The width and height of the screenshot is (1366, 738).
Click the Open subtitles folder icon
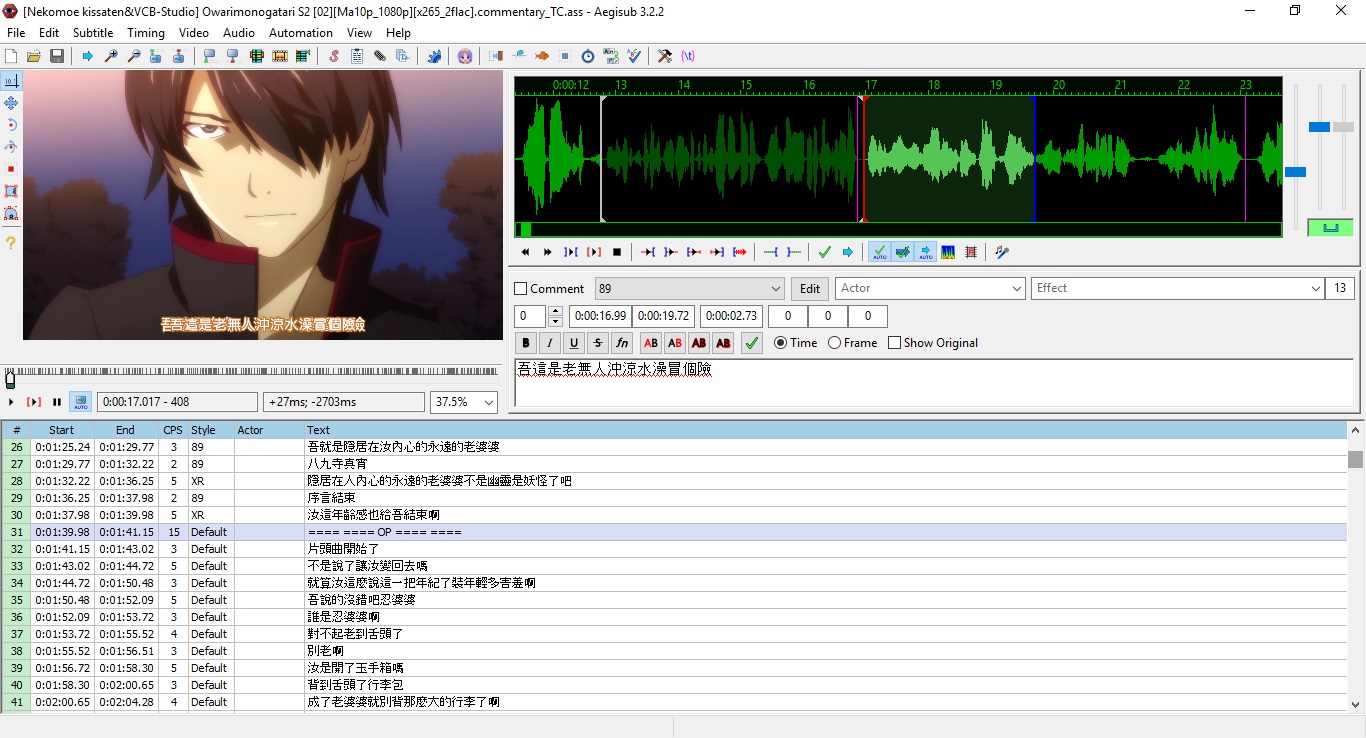pyautogui.click(x=34, y=56)
